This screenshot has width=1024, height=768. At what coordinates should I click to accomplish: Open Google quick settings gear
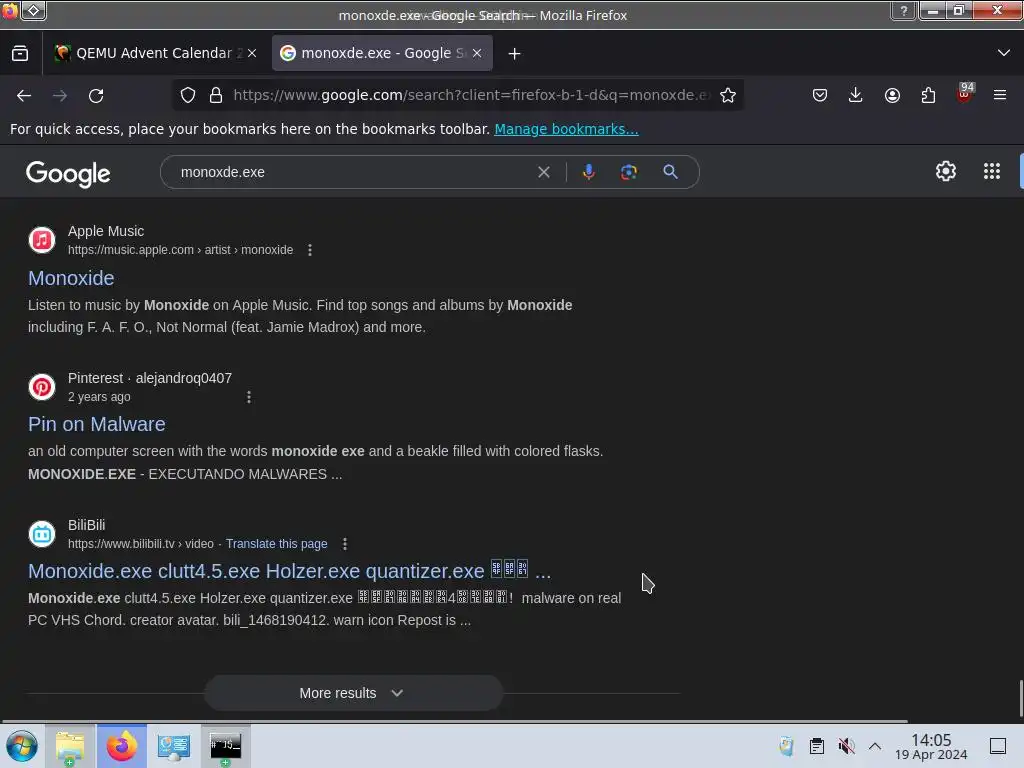tap(945, 172)
